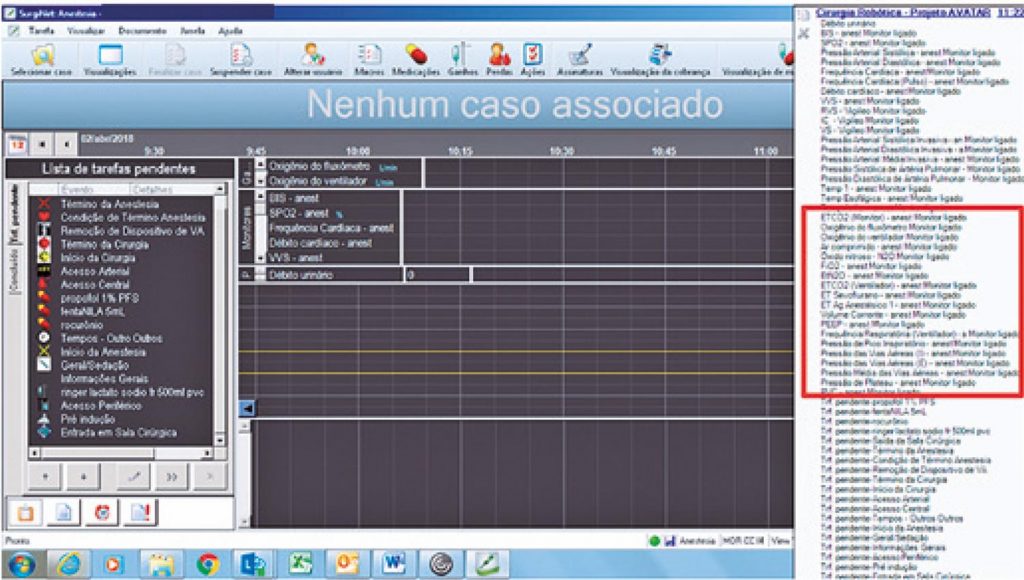Open Google Chrome from the Windows taskbar
The image size is (1024, 580).
coord(208,565)
